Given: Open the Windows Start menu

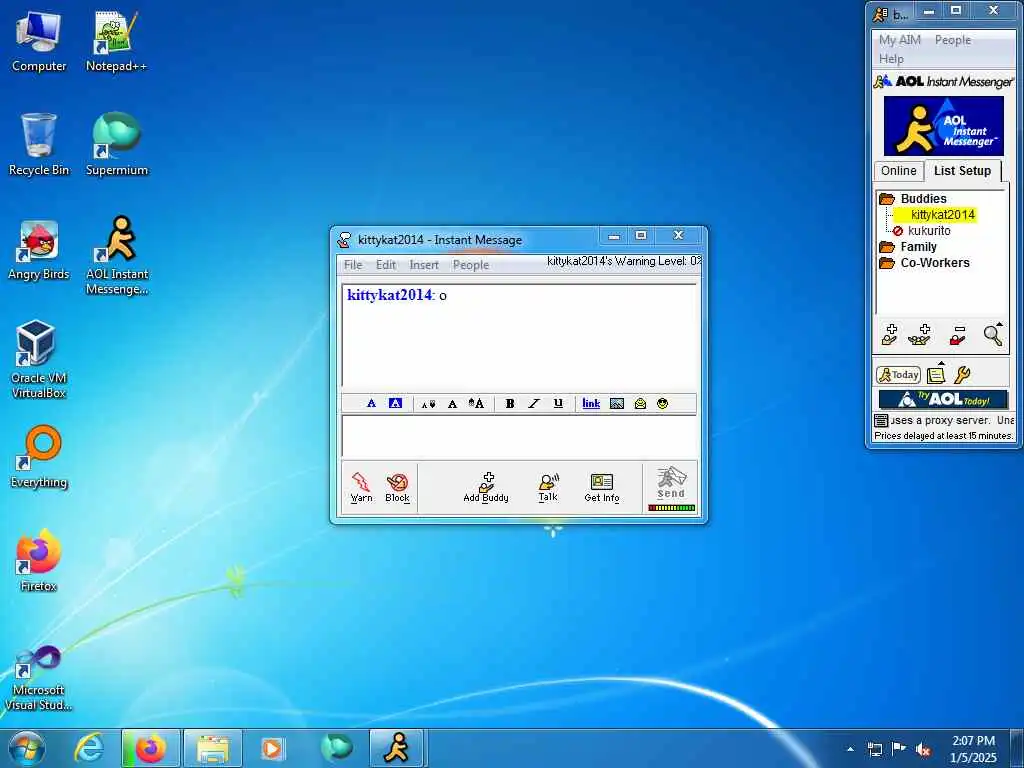Looking at the screenshot, I should click(x=27, y=748).
